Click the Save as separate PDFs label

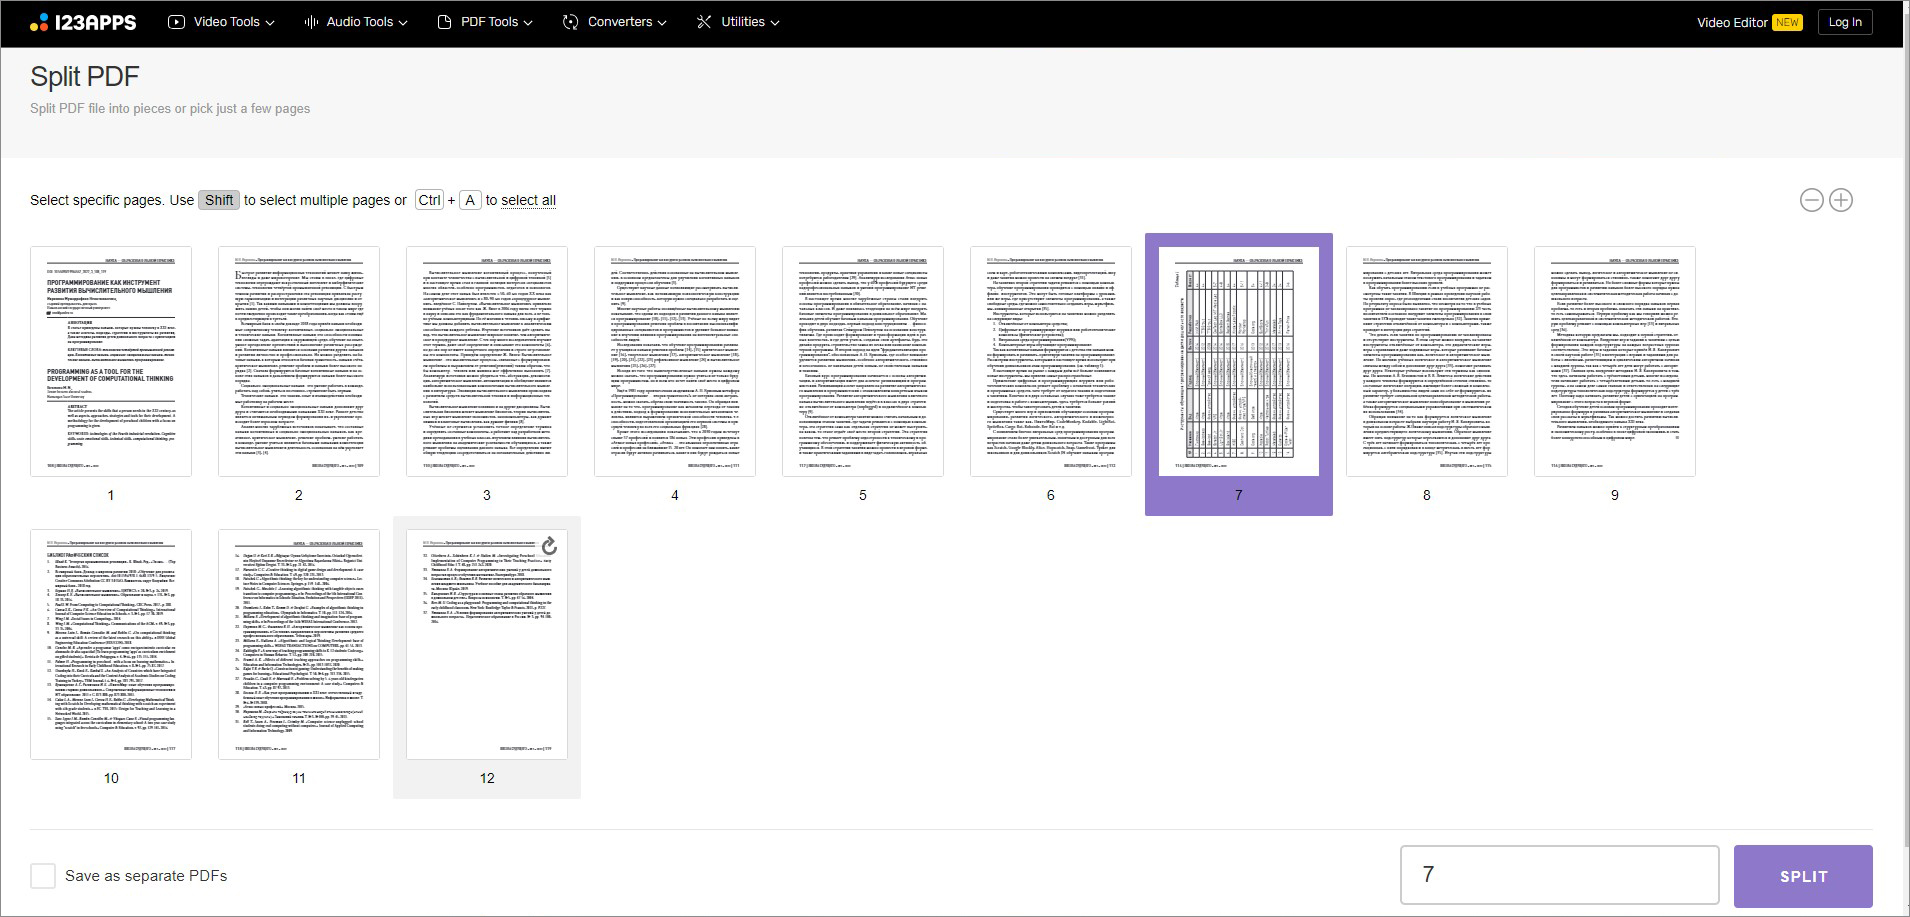[146, 876]
